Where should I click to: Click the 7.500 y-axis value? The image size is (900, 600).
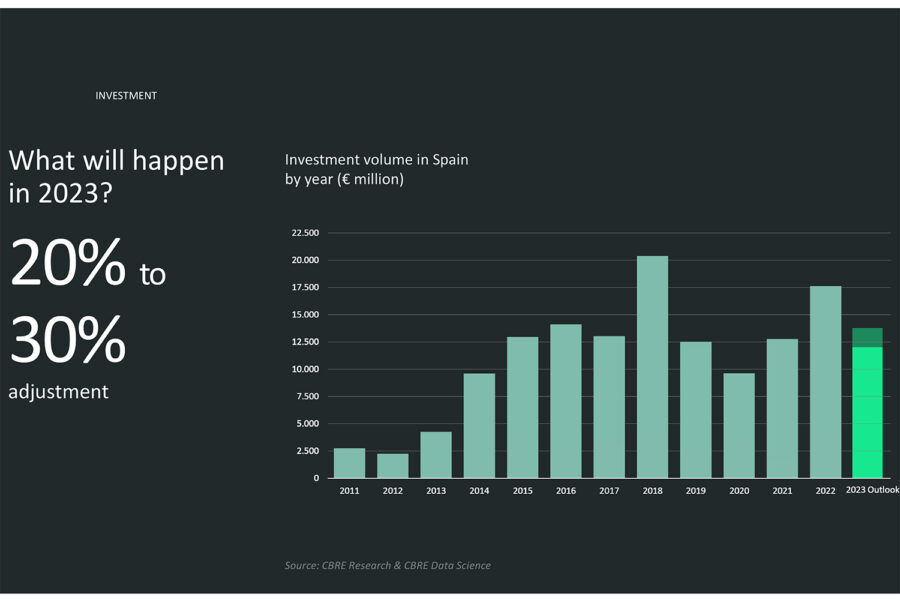pyautogui.click(x=308, y=396)
